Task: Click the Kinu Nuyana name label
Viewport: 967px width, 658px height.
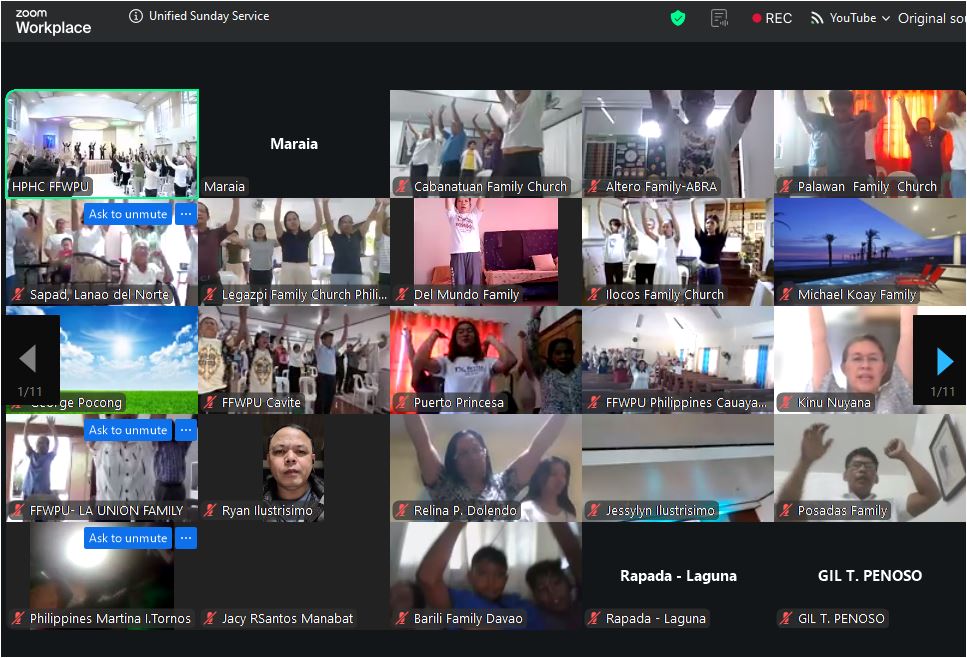Action: click(834, 403)
